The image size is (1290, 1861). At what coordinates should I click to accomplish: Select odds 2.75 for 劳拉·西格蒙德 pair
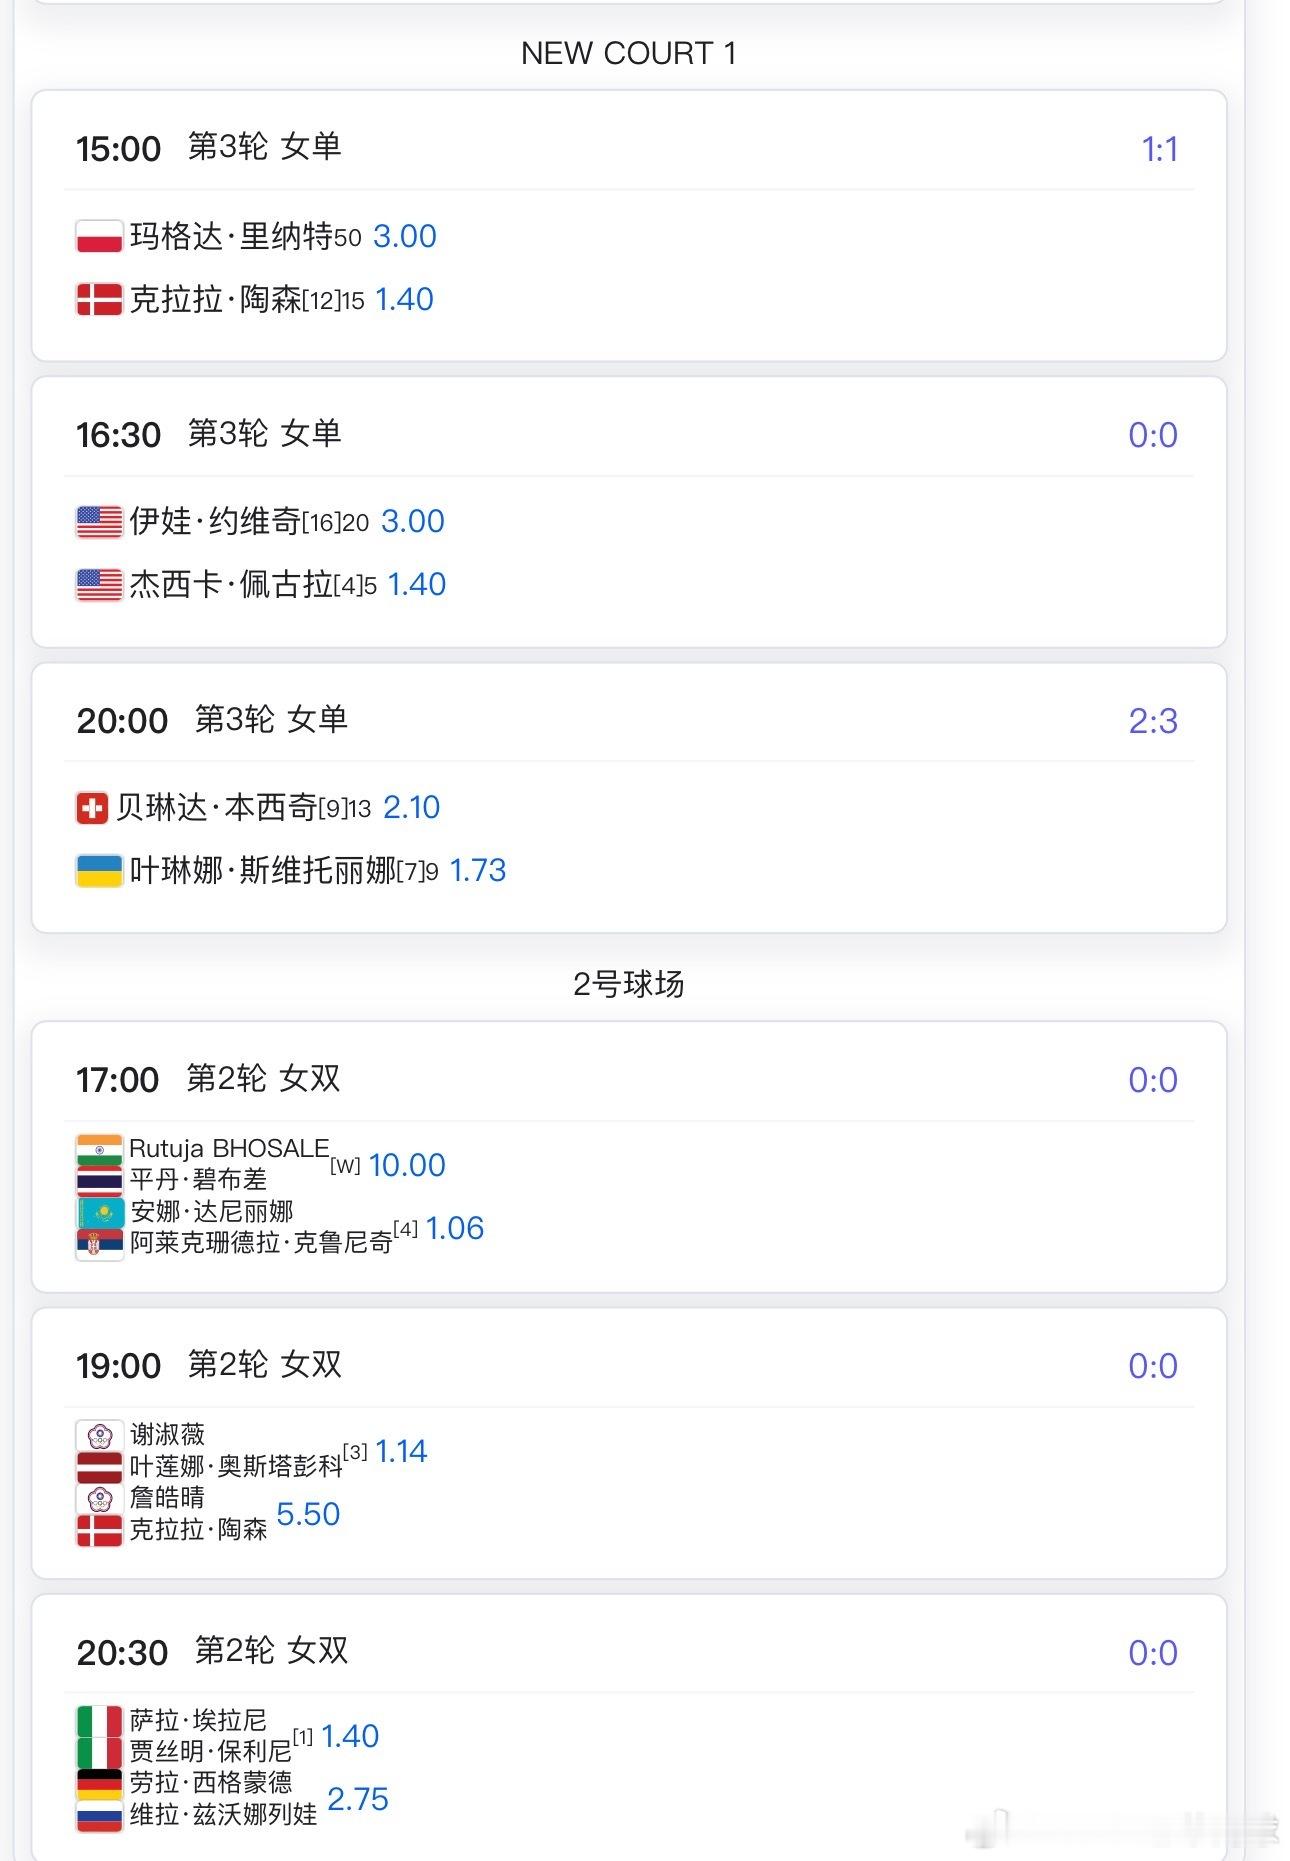(358, 1800)
